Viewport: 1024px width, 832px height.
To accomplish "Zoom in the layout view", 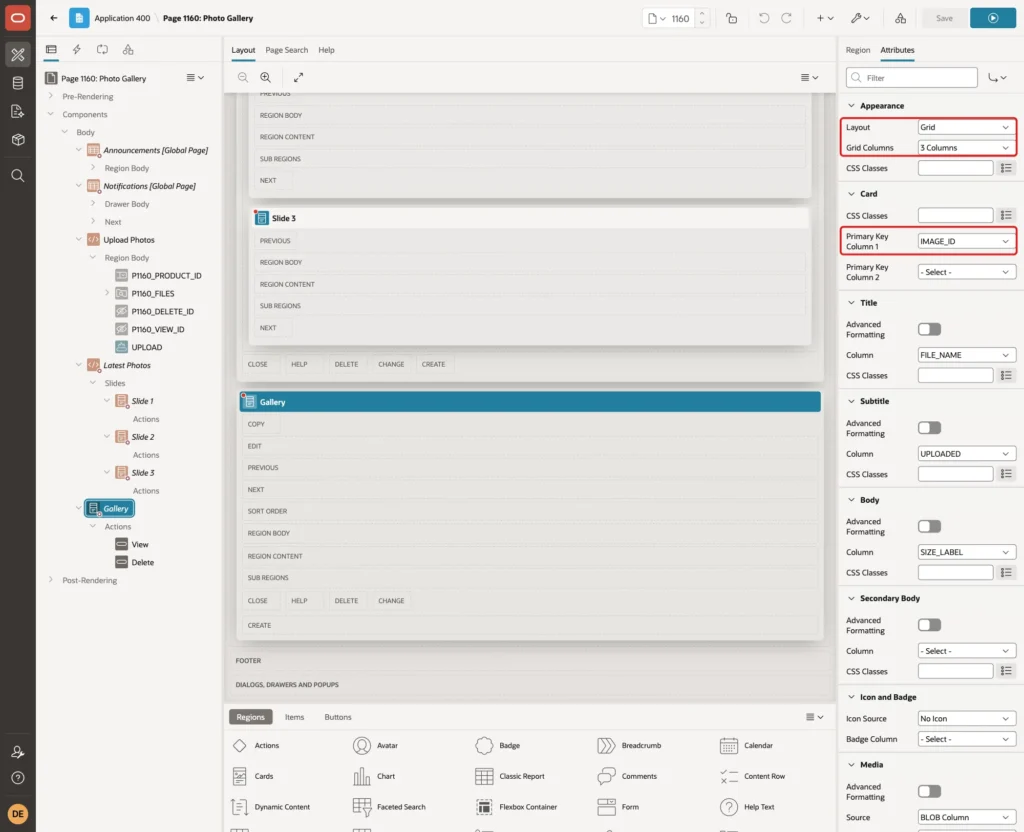I will coord(266,77).
